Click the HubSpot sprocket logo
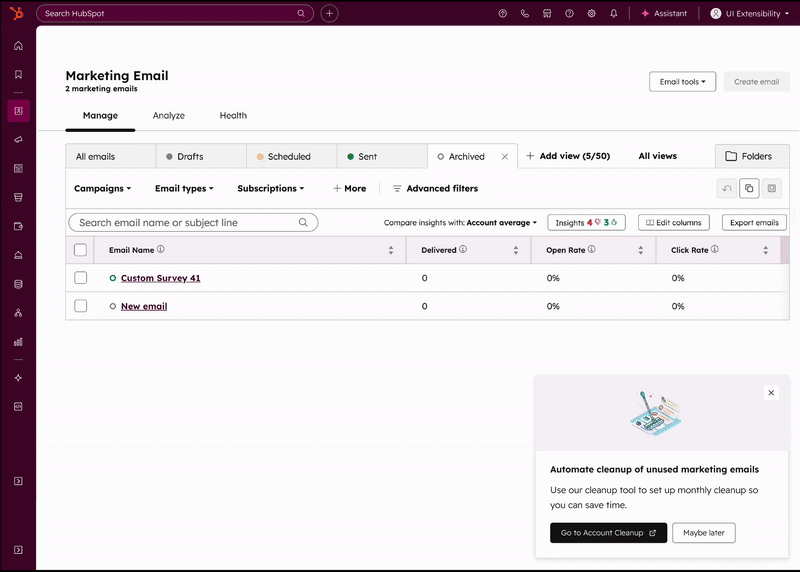The image size is (800, 572). 17,13
